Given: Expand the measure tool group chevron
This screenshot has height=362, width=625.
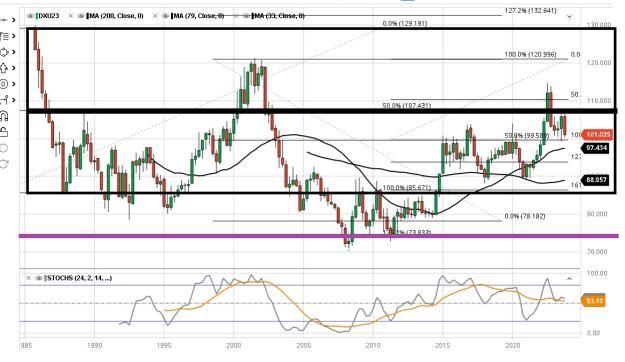Looking at the screenshot, I should pos(14,100).
